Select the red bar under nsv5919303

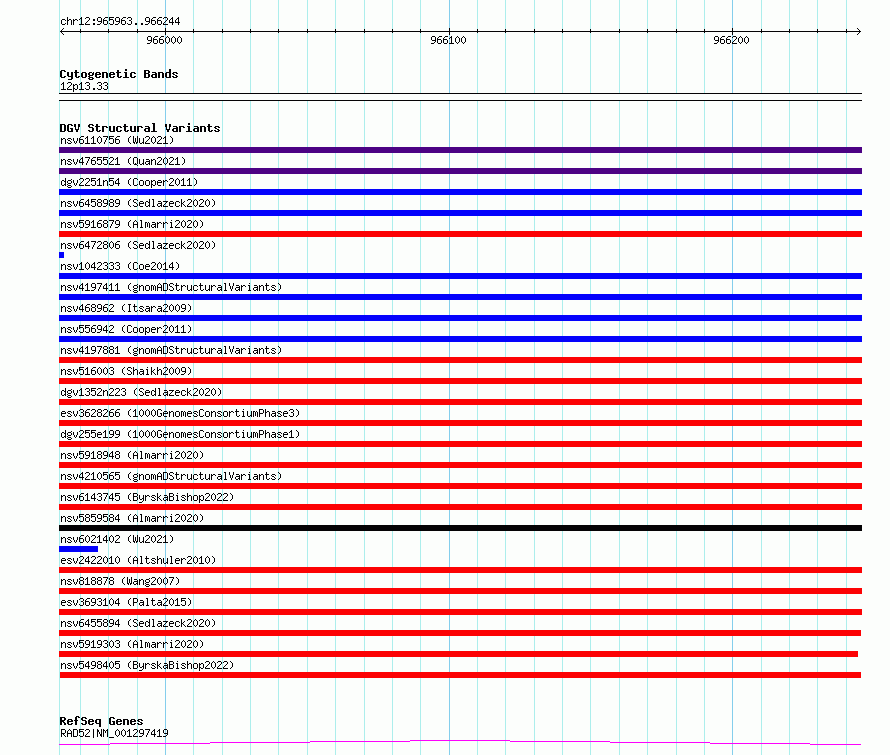[x=459, y=654]
